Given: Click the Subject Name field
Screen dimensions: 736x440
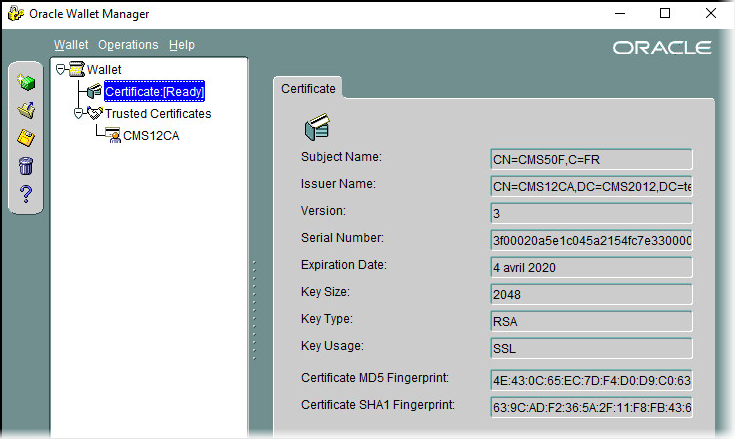Looking at the screenshot, I should coord(591,159).
